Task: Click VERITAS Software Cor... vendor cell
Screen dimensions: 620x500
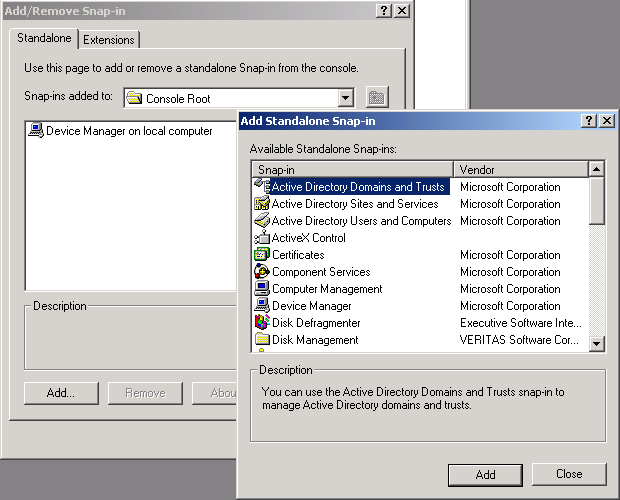Action: pyautogui.click(x=519, y=340)
